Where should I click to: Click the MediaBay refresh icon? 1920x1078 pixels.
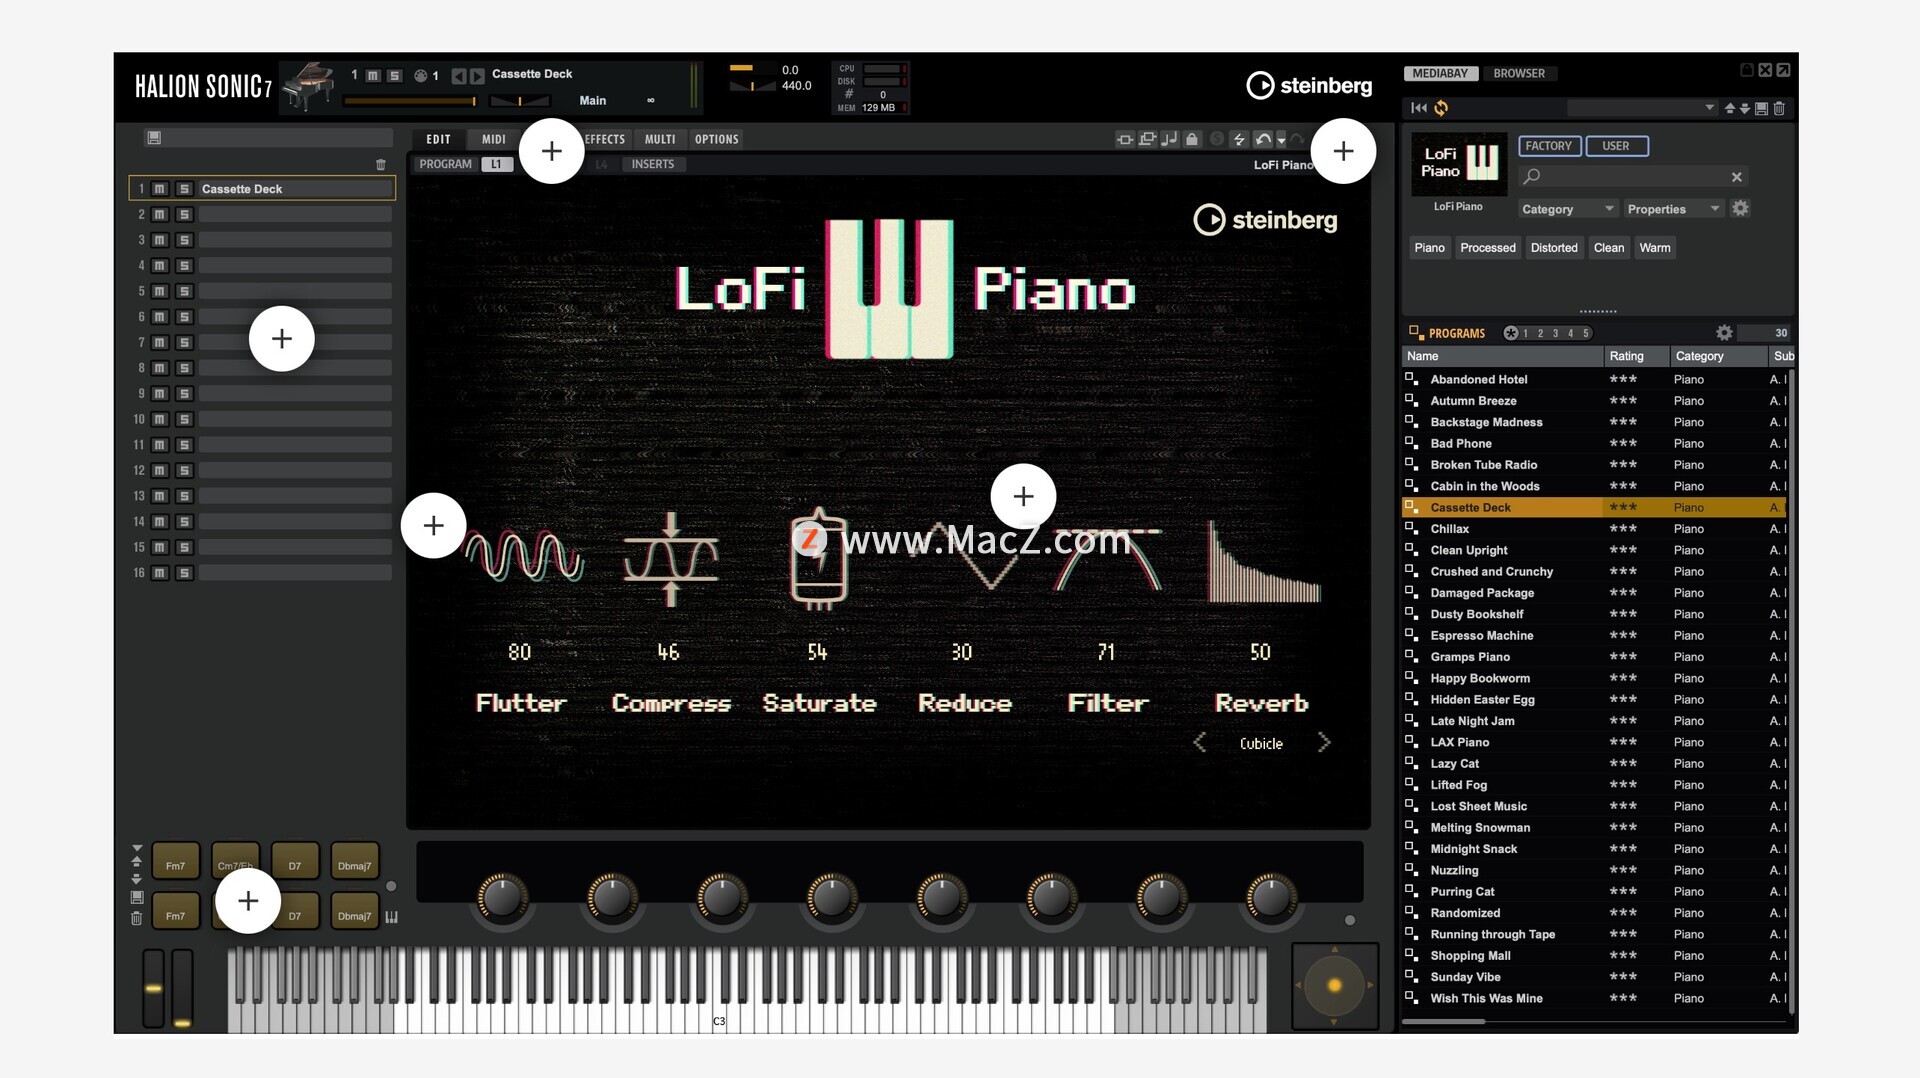click(1441, 108)
